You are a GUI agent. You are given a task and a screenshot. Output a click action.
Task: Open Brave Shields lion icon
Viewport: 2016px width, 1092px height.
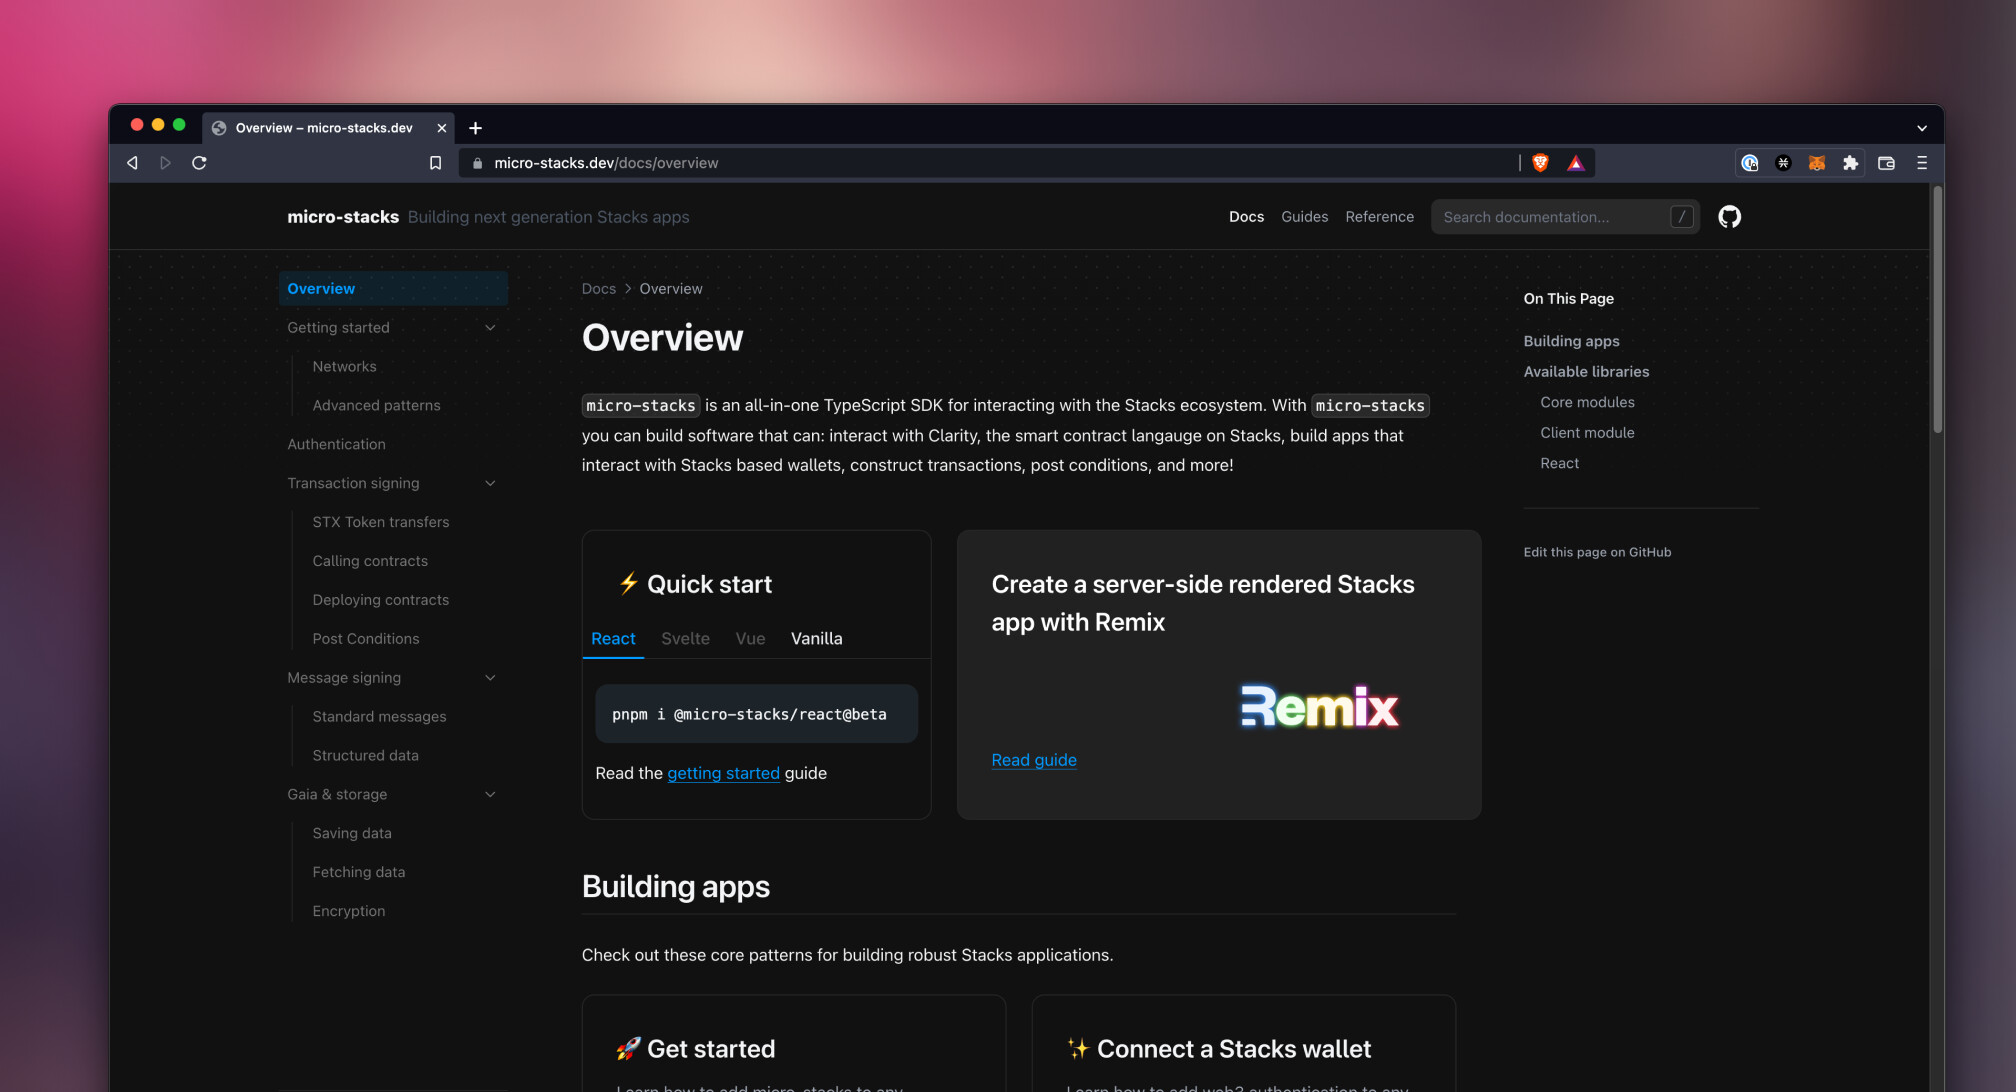(1540, 163)
